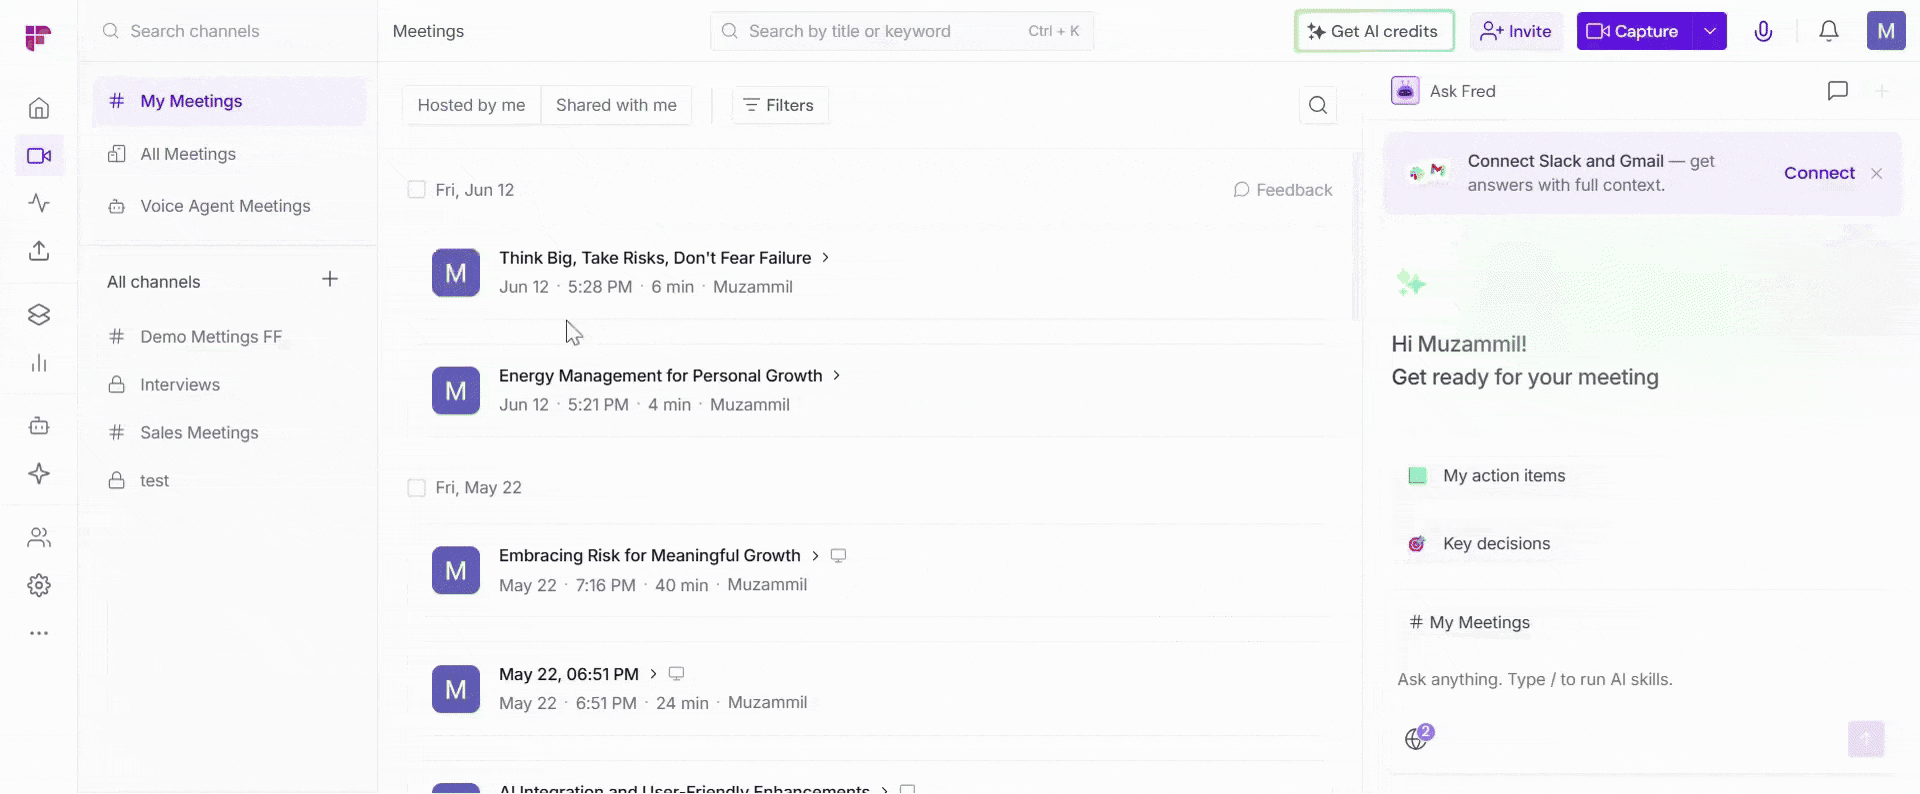Click the # My Meetings context tag
1920x794 pixels.
[1469, 623]
